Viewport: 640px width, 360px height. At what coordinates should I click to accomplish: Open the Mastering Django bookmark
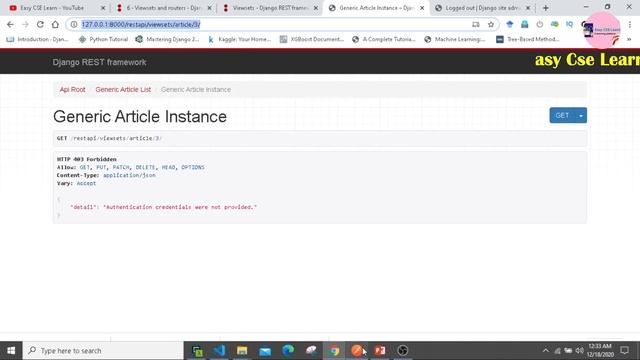[167, 39]
